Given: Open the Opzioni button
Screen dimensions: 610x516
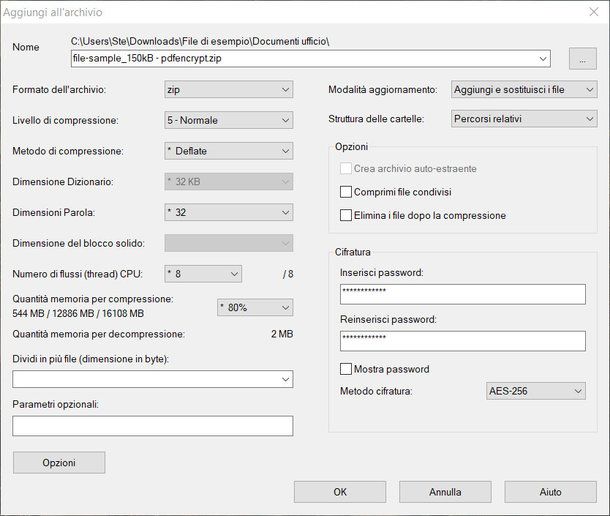Looking at the screenshot, I should 59,463.
